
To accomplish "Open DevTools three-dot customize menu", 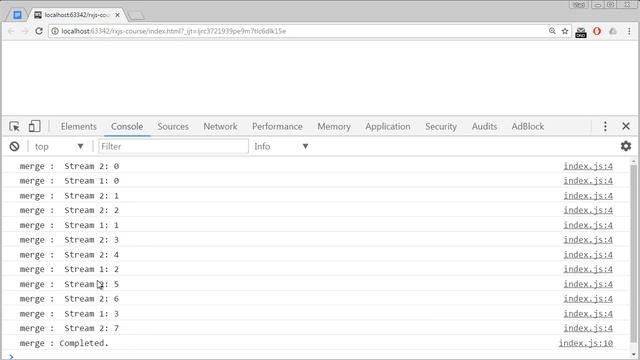I will click(x=605, y=127).
